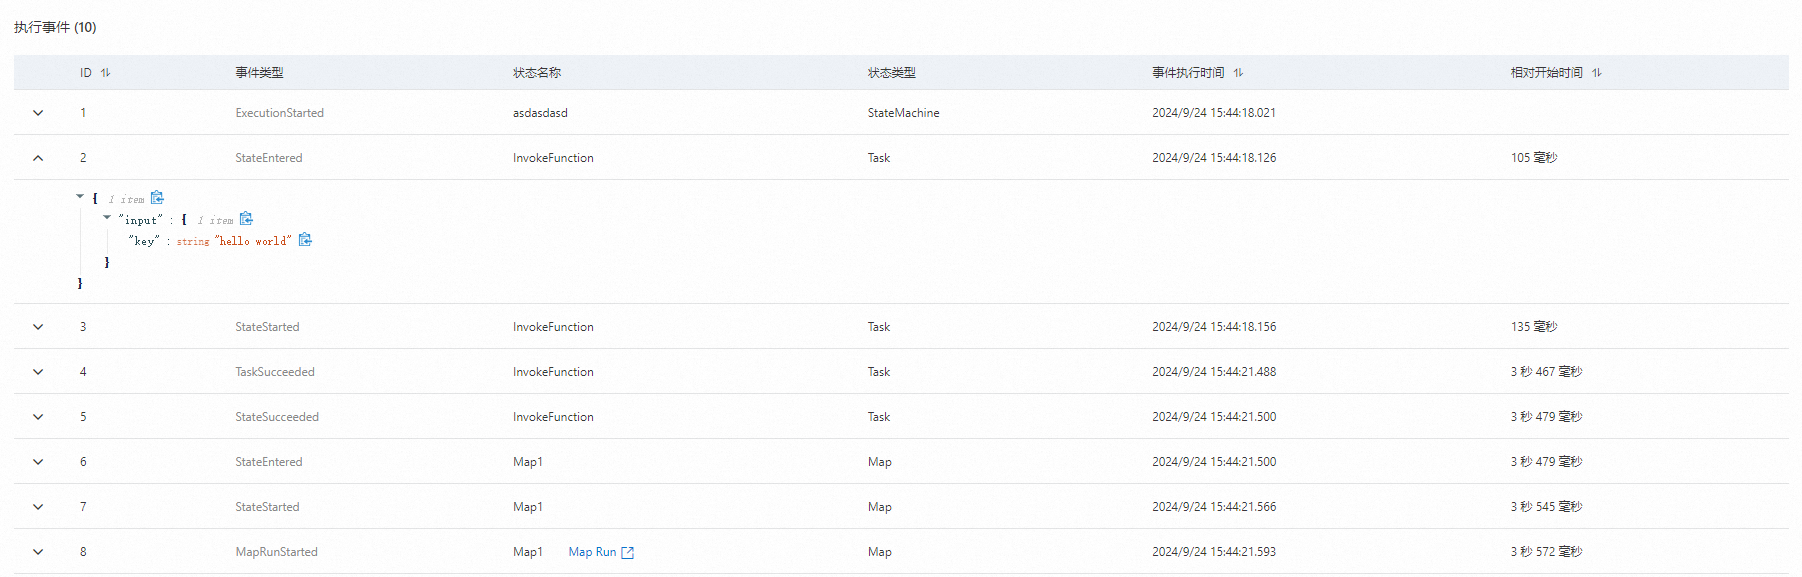Collapse the root JSON tree node
The image size is (1802, 577).
point(80,197)
